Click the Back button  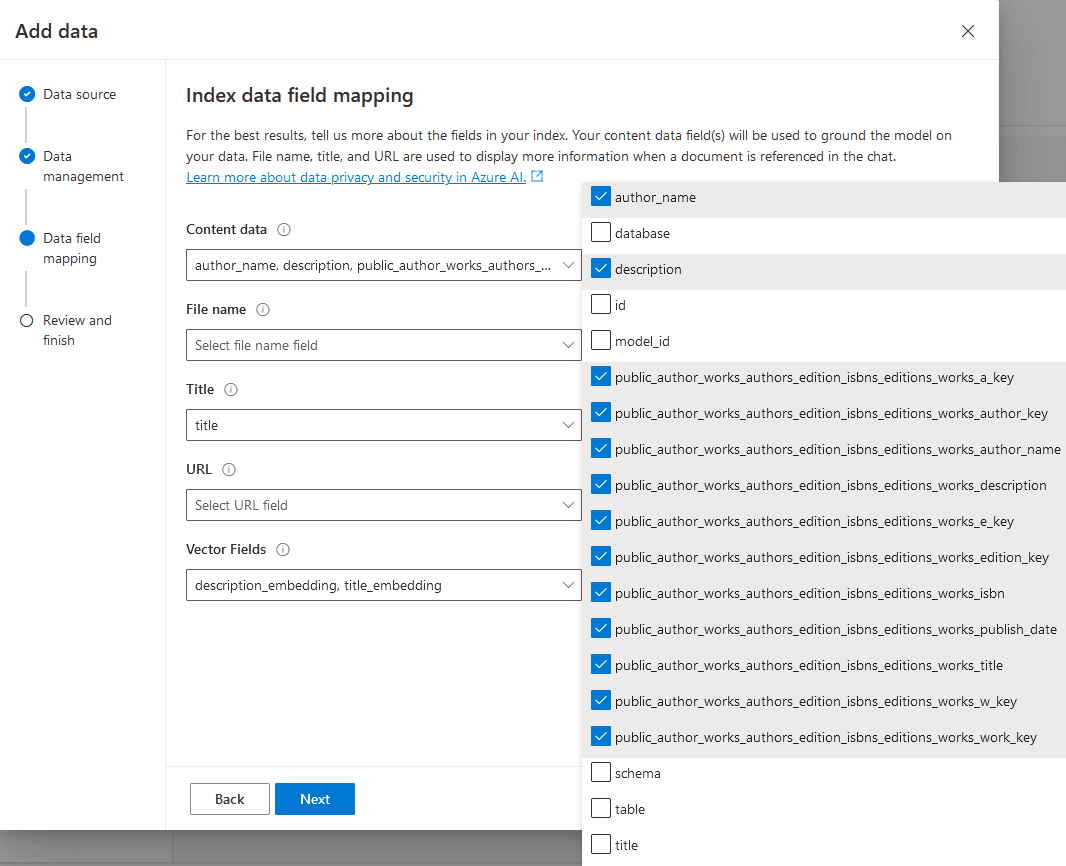pos(229,798)
